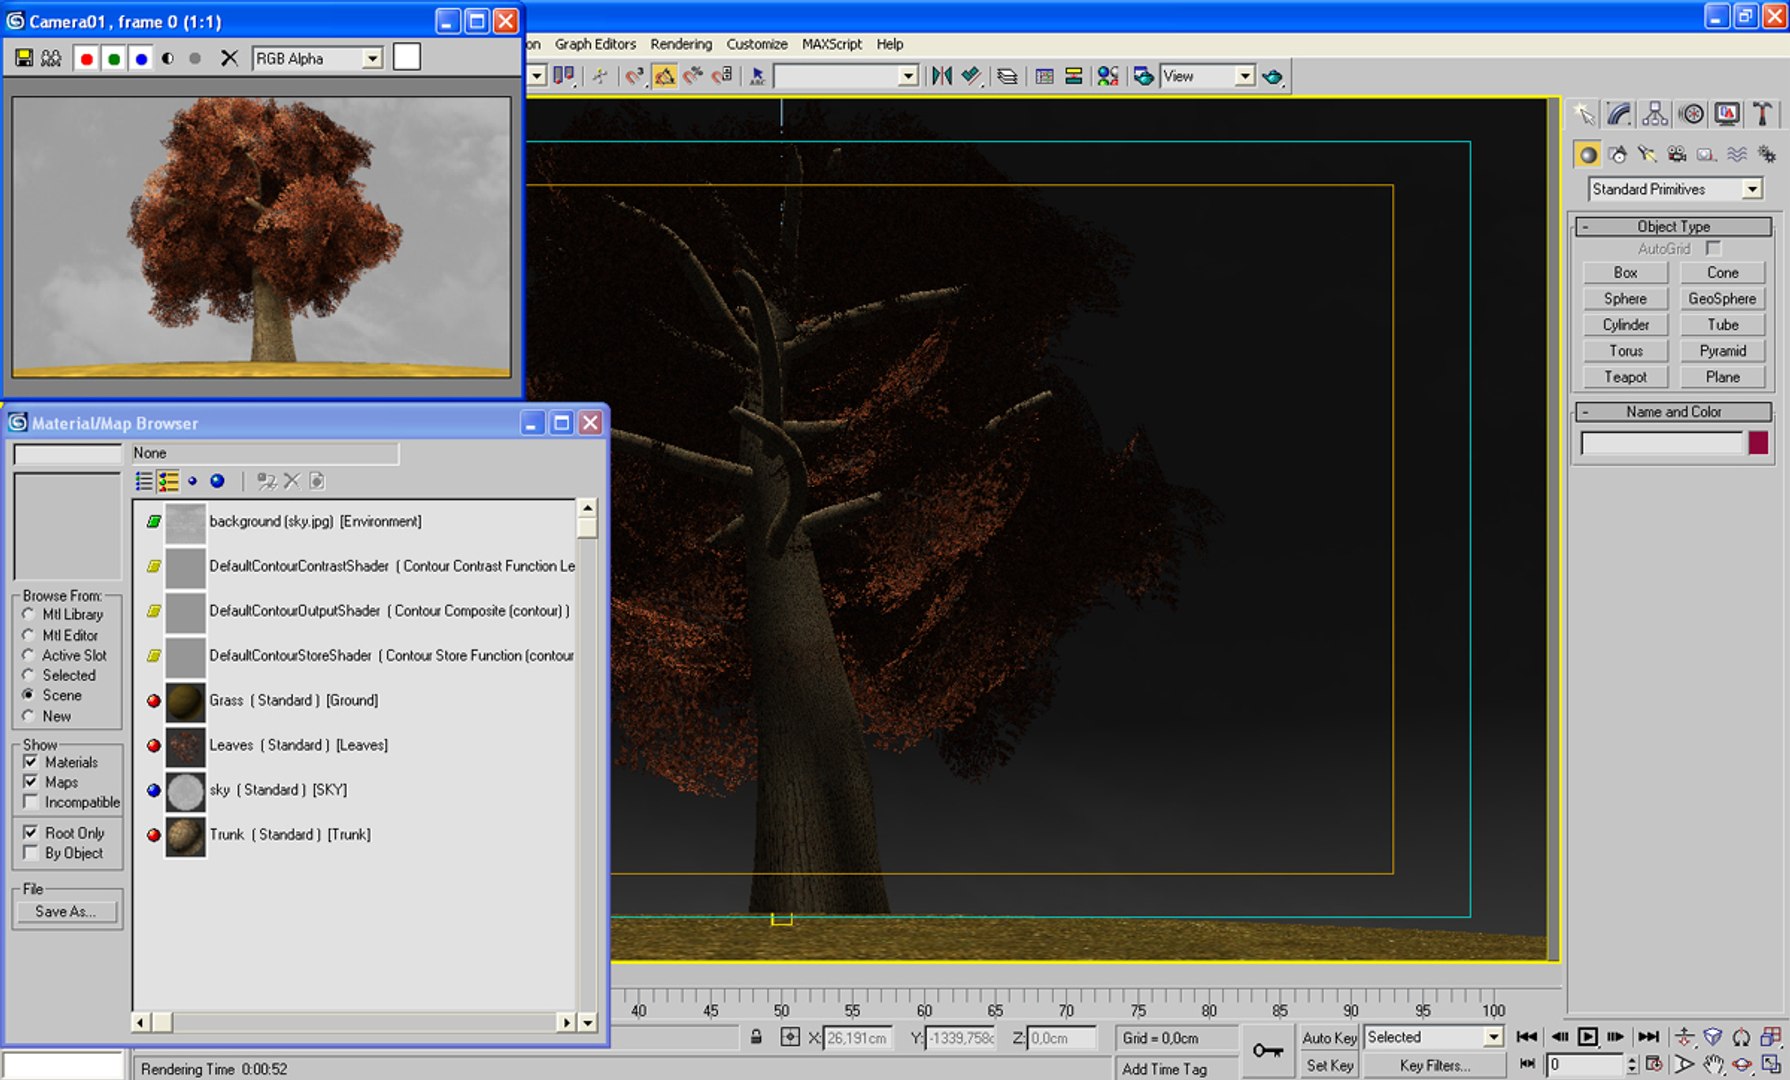The width and height of the screenshot is (1790, 1080).
Task: Select the Lights category icon
Action: pyautogui.click(x=1647, y=154)
